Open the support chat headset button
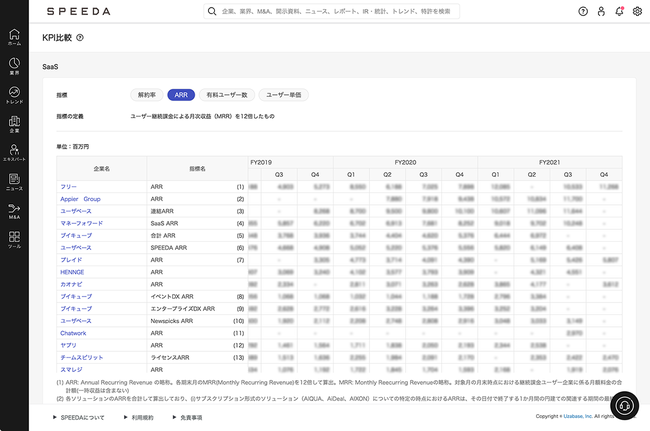Image resolution: width=650 pixels, height=431 pixels. tap(624, 406)
